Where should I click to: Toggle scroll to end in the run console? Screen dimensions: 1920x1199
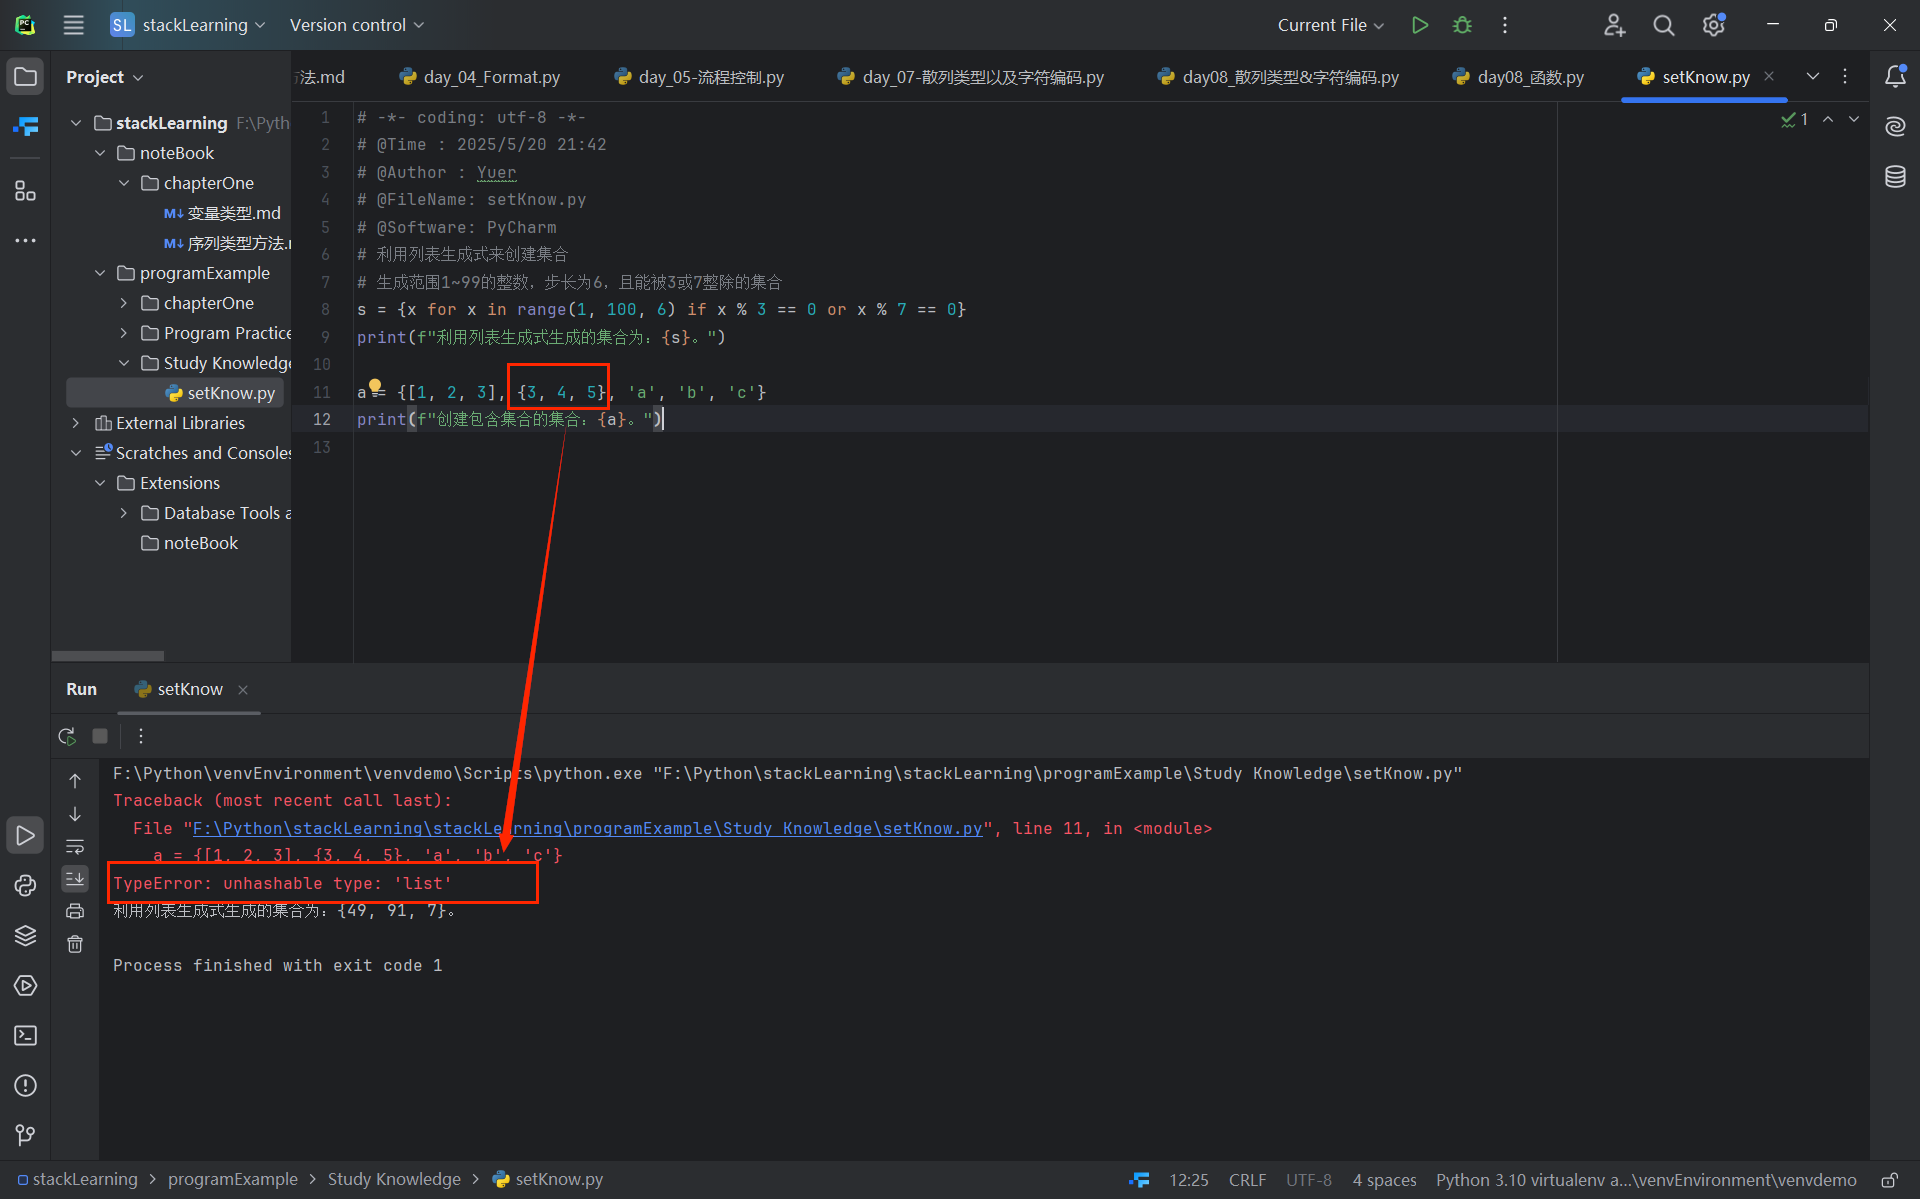(x=75, y=878)
